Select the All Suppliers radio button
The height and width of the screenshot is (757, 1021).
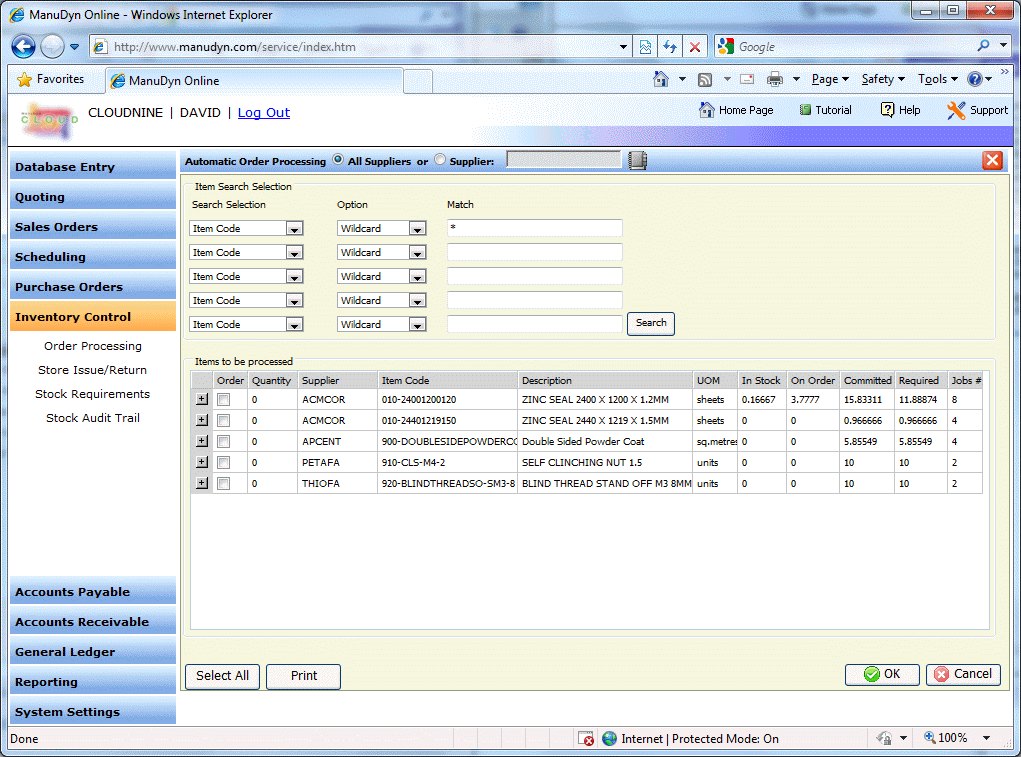[x=338, y=160]
